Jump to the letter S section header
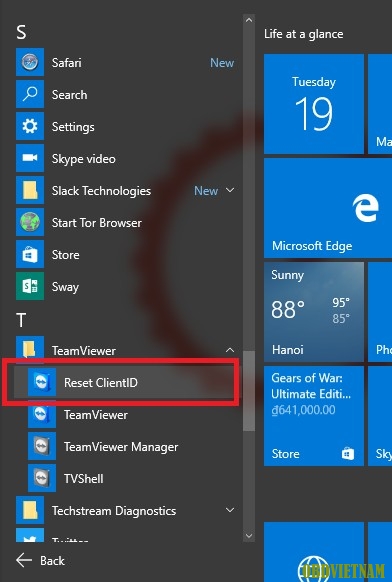This screenshot has width=392, height=582. coord(21,33)
